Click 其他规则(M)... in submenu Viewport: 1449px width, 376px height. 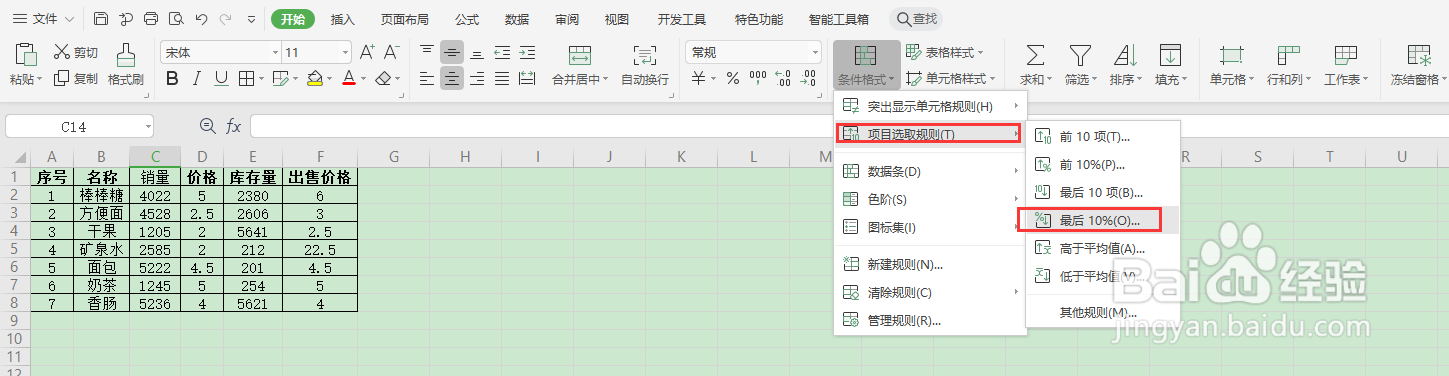pyautogui.click(x=1103, y=312)
